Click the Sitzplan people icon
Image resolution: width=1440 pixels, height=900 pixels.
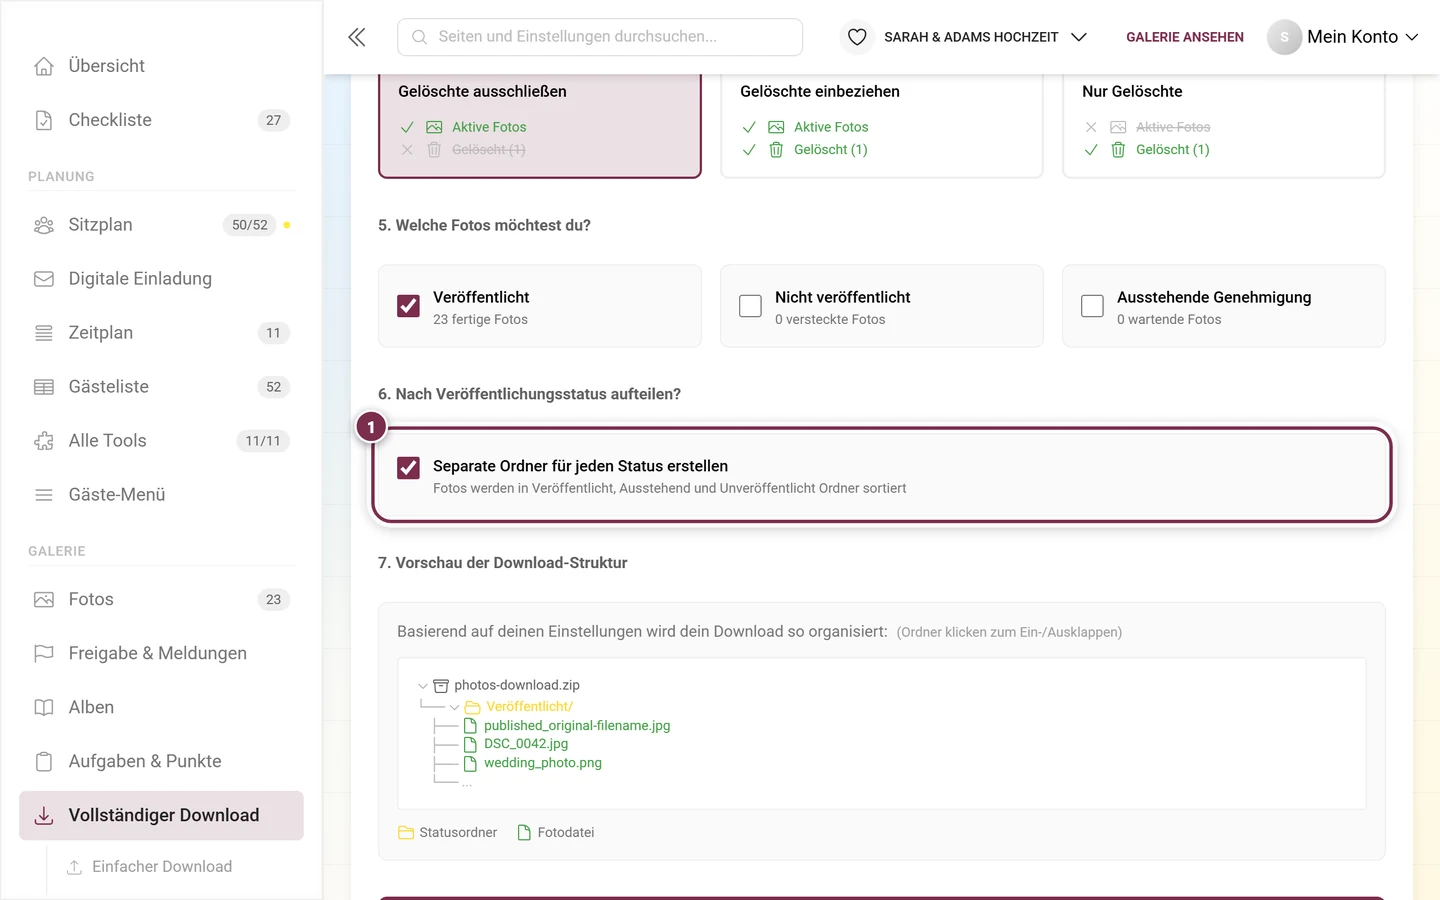point(44,225)
